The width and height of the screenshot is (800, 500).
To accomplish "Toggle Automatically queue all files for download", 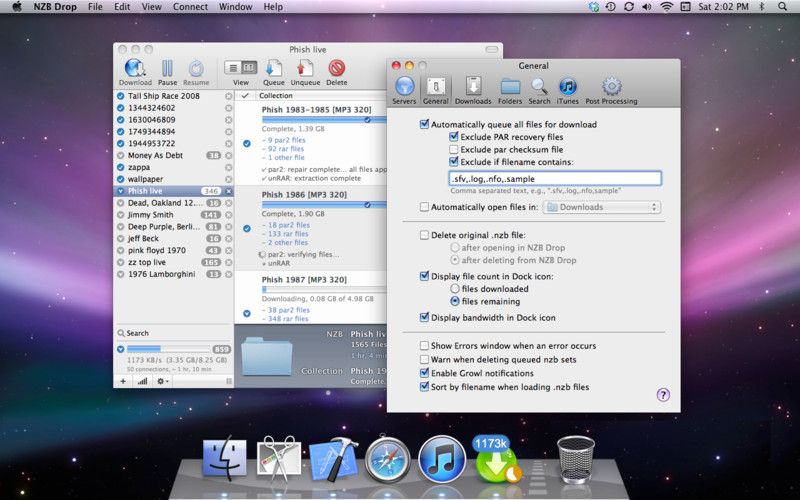I will (424, 124).
